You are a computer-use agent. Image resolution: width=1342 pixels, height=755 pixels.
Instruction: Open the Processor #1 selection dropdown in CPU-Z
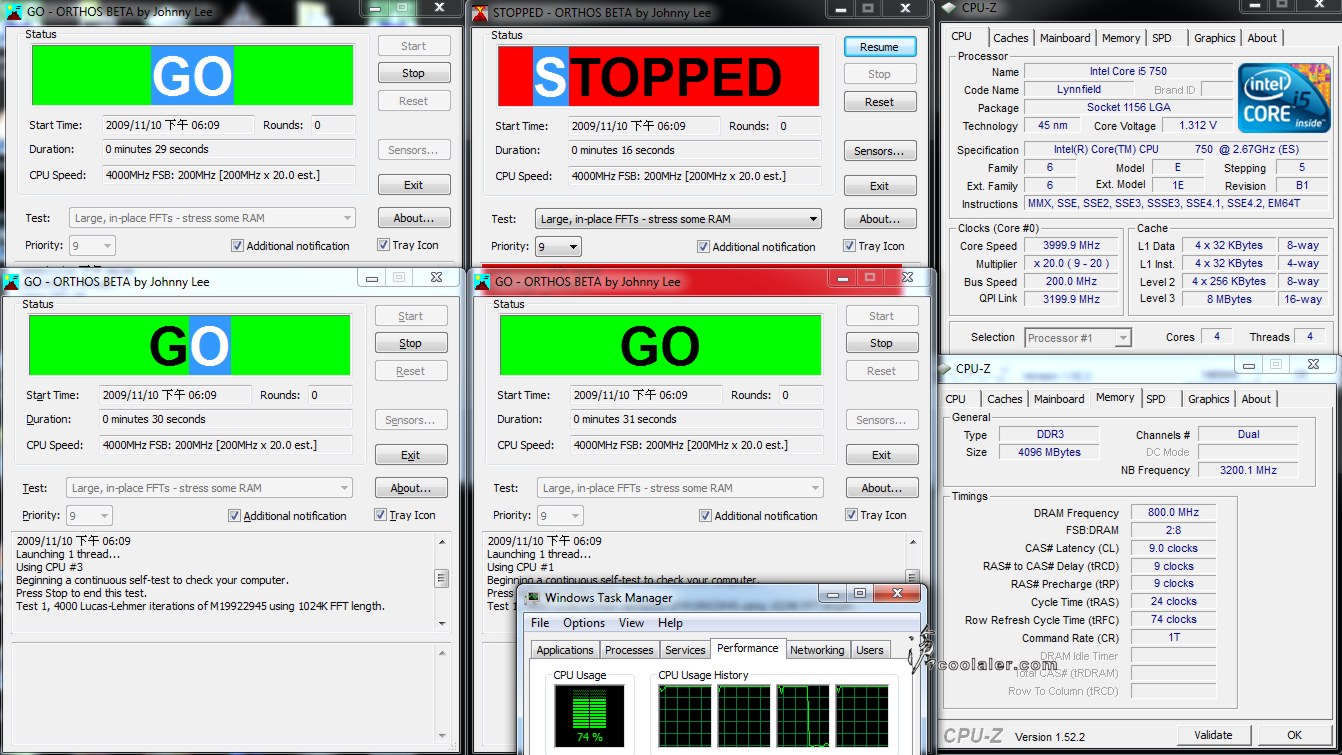[x=1078, y=337]
